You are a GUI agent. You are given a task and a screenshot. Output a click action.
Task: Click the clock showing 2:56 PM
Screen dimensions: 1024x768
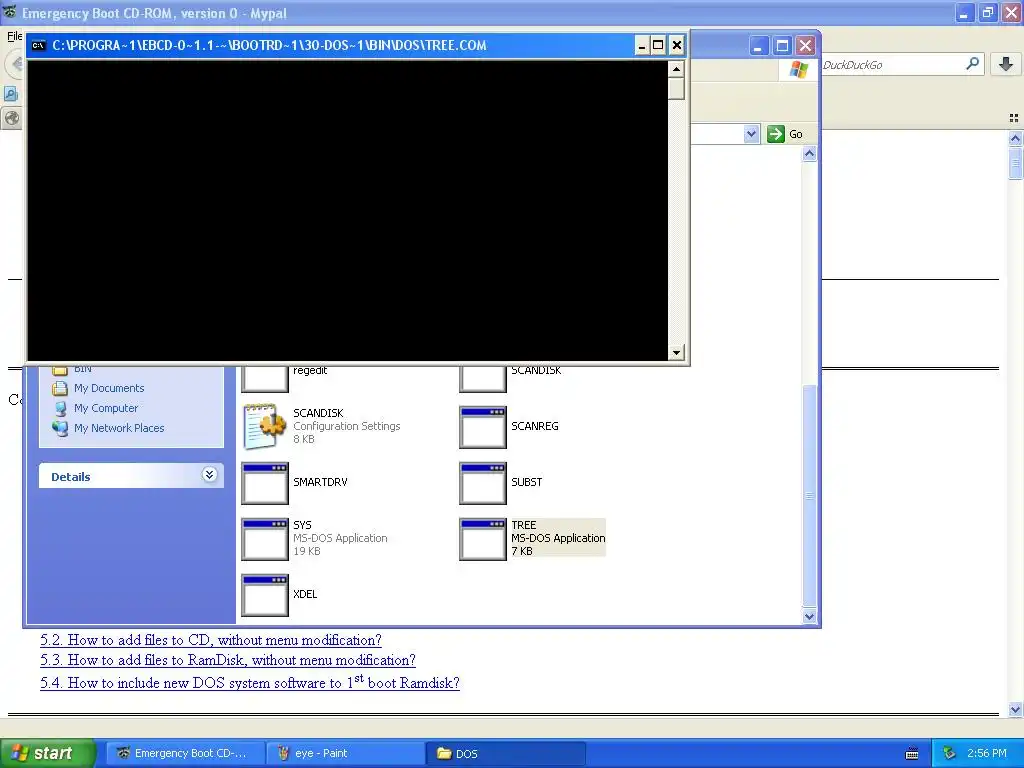tap(987, 754)
